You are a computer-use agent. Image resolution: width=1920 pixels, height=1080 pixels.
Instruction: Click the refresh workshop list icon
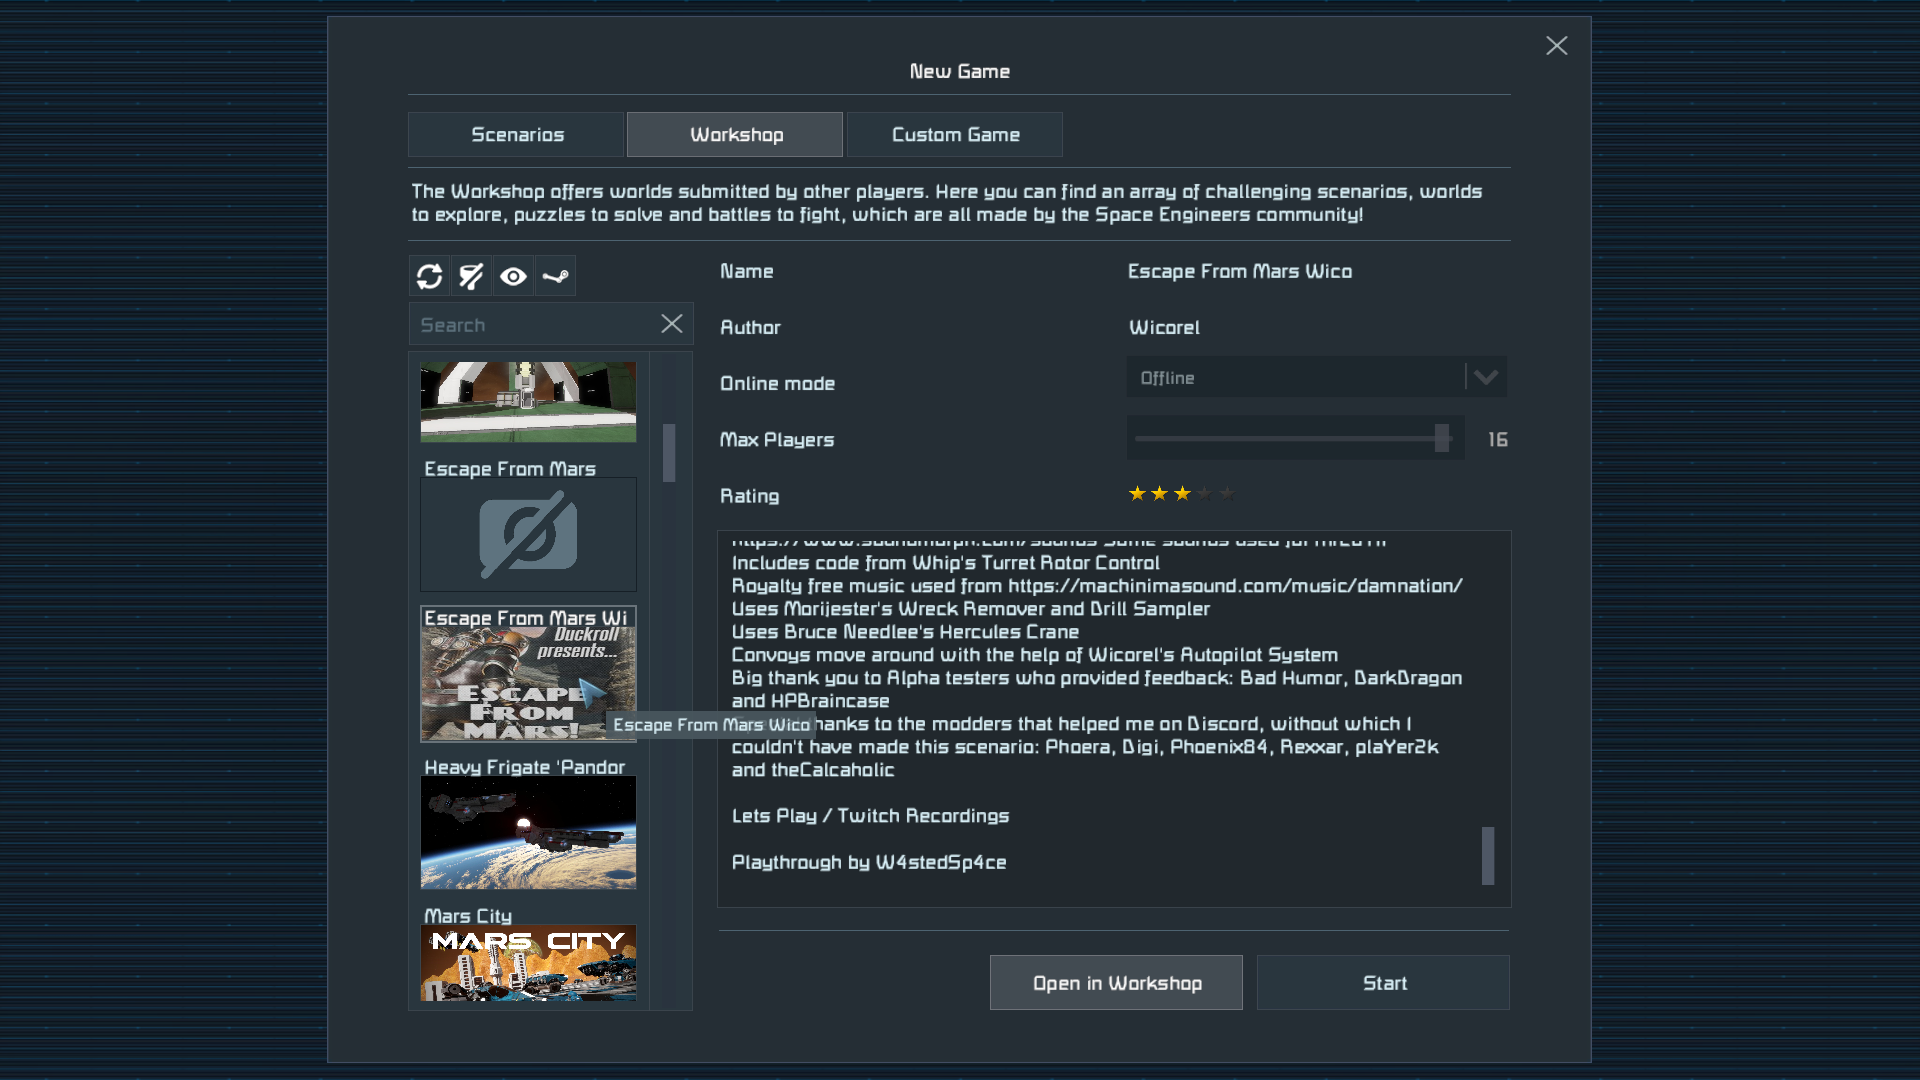click(430, 276)
